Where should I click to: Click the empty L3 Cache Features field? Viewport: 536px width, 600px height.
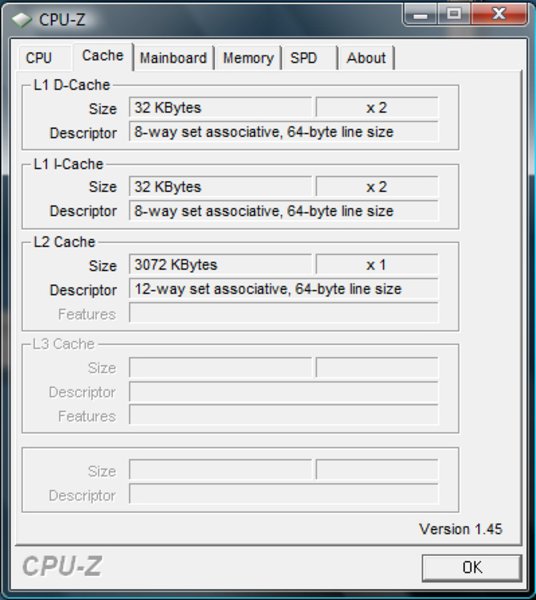(283, 415)
